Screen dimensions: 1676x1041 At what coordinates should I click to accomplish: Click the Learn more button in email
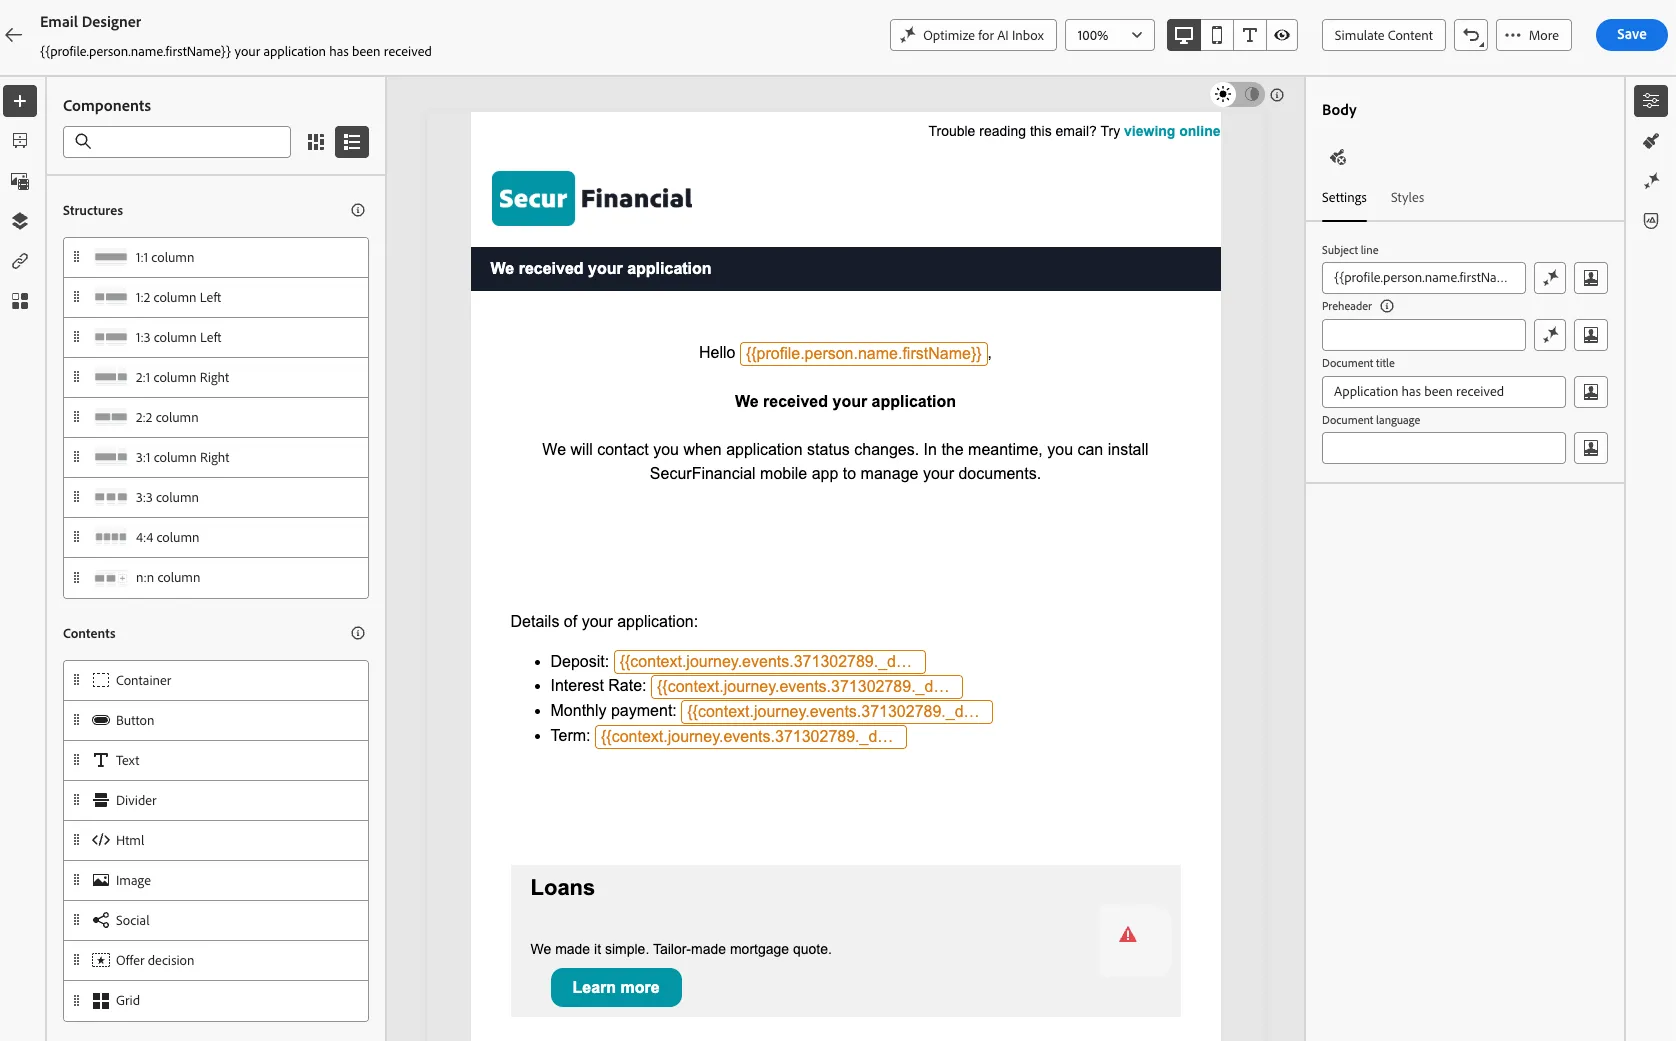(x=616, y=988)
